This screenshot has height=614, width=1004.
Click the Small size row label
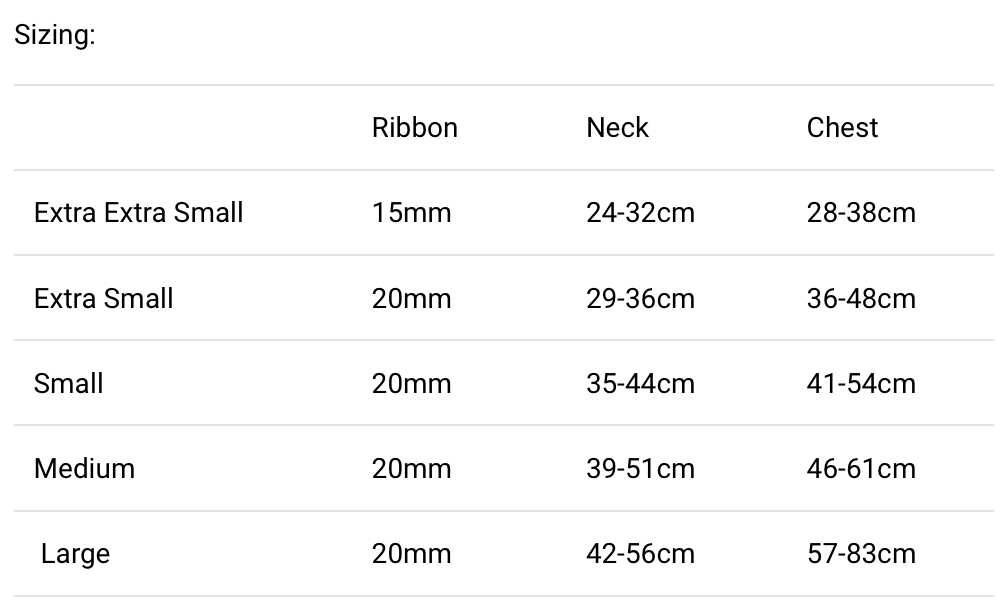tap(69, 384)
